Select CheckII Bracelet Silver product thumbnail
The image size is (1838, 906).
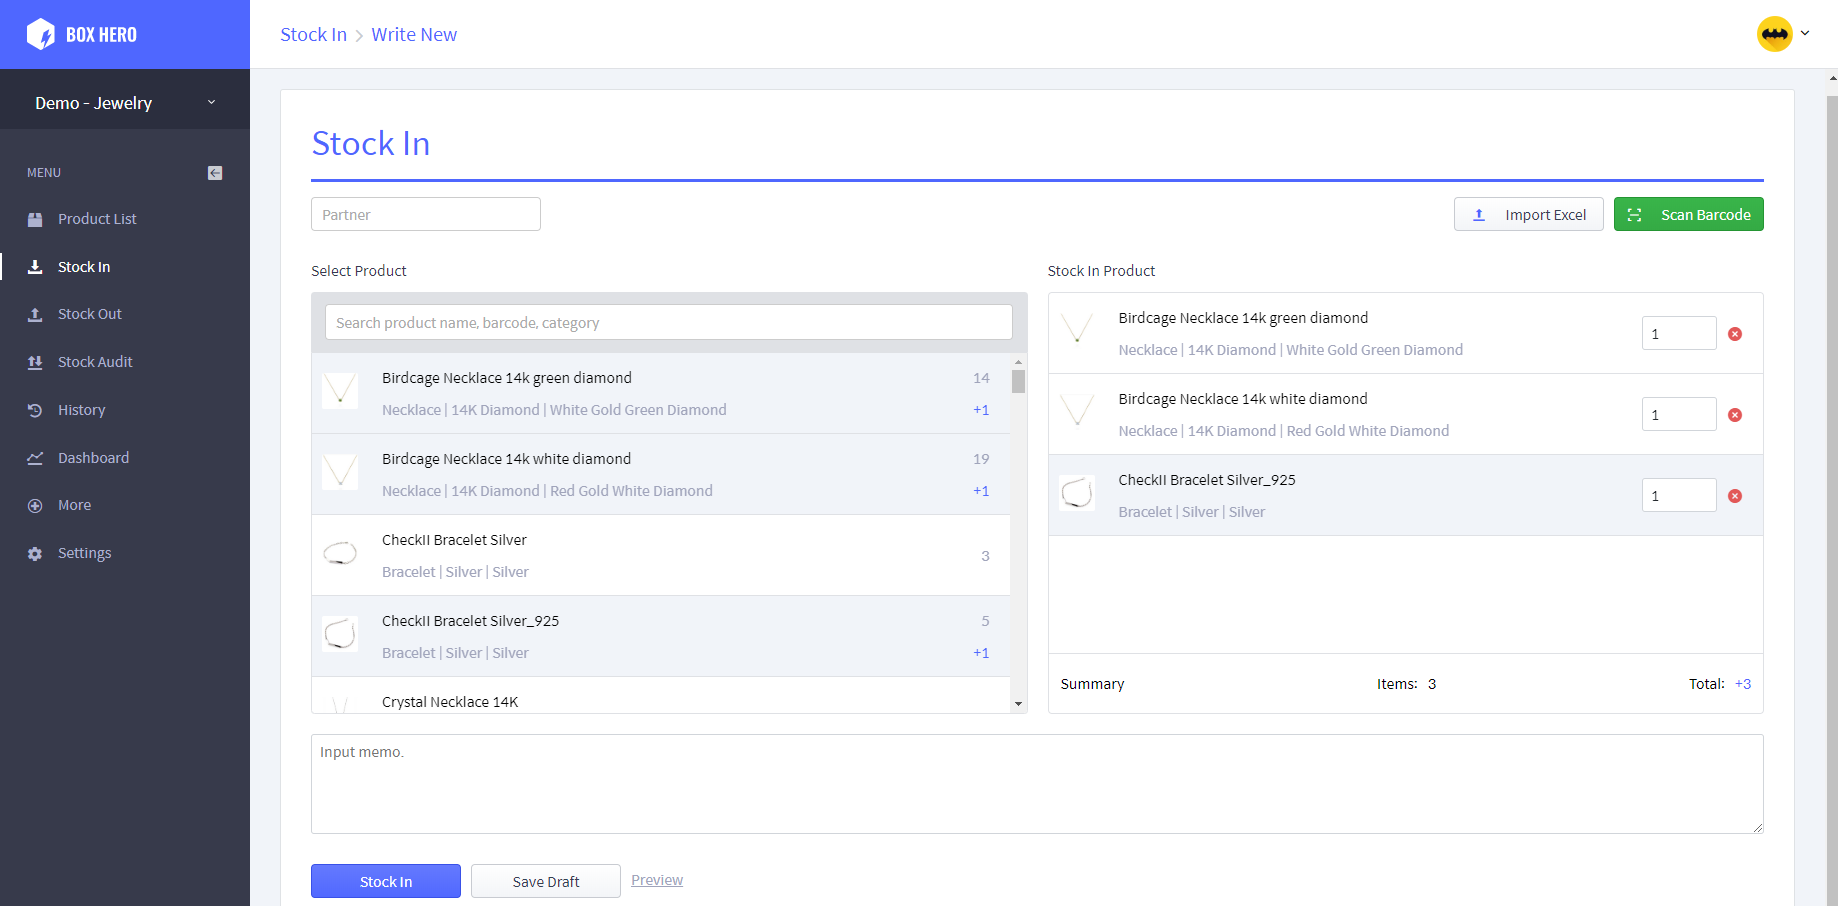(340, 553)
